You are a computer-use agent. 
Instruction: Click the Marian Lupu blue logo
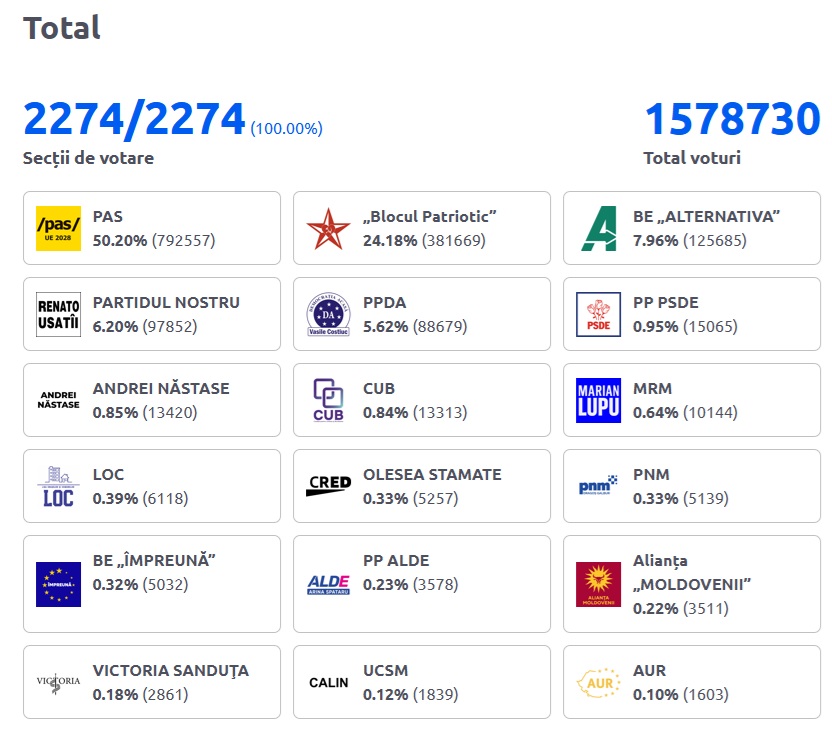point(598,400)
